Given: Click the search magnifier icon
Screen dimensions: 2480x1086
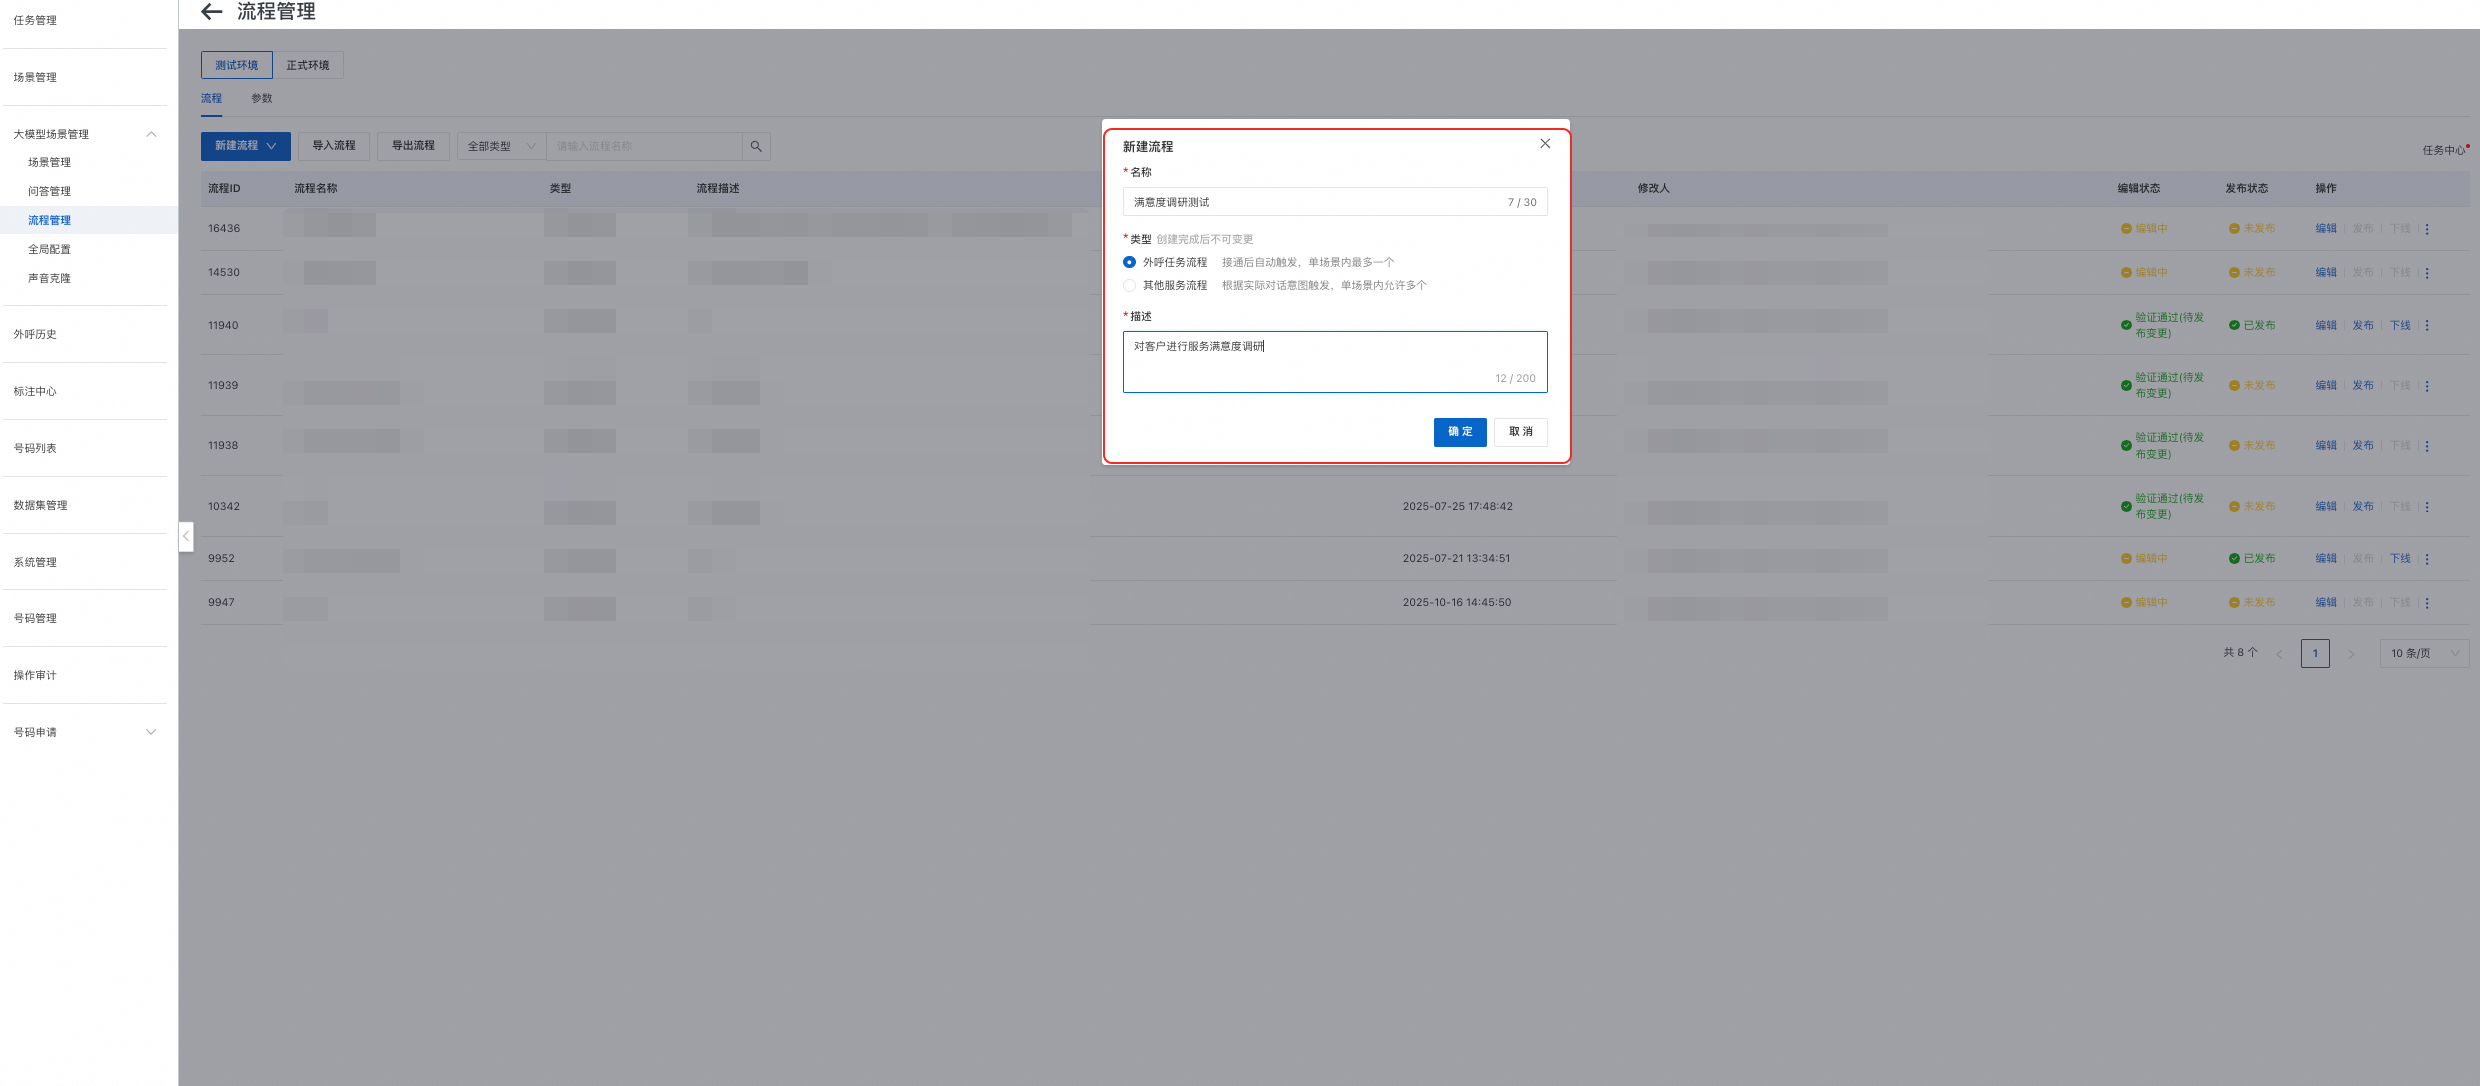Looking at the screenshot, I should pyautogui.click(x=756, y=146).
